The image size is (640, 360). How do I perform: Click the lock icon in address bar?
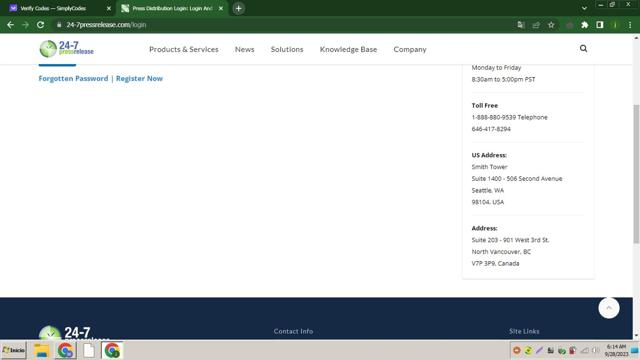(x=59, y=25)
